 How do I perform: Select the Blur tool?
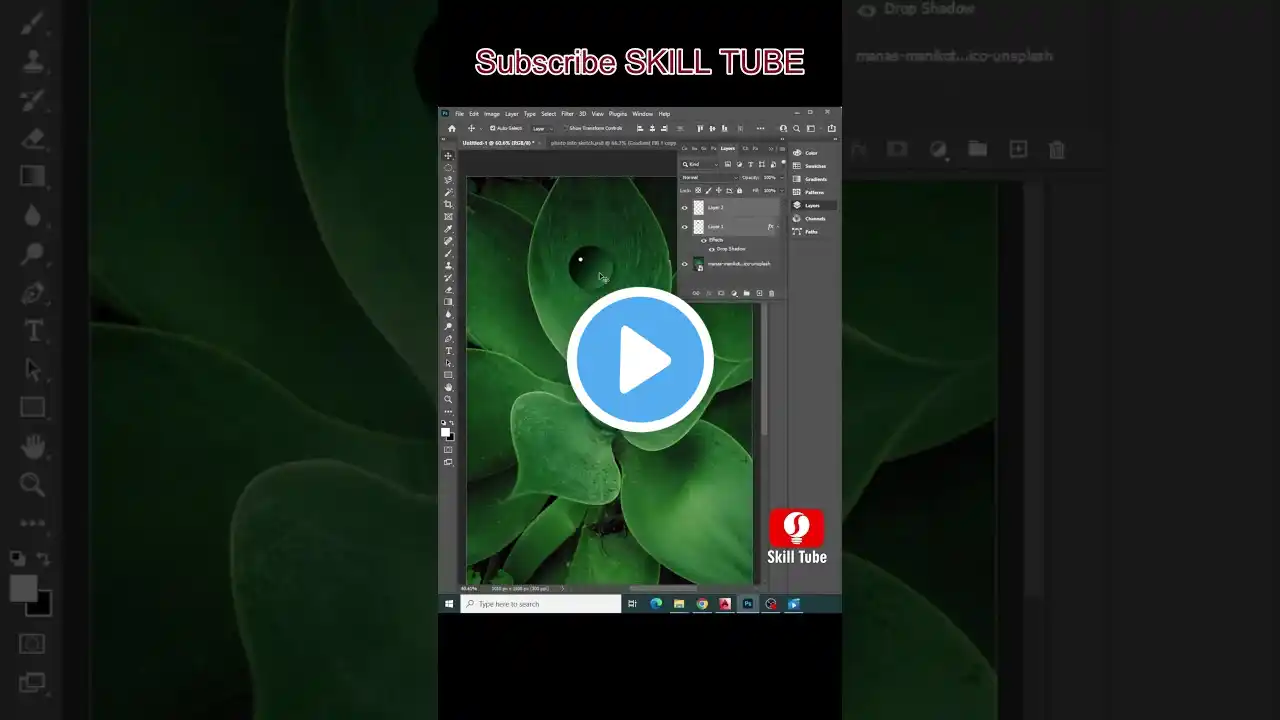click(448, 314)
